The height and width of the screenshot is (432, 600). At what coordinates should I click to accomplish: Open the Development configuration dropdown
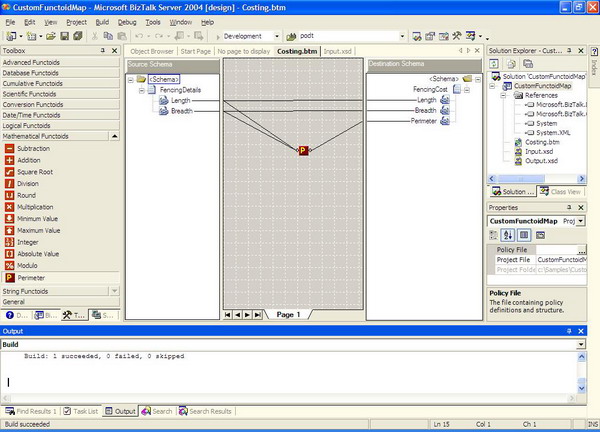pos(277,36)
